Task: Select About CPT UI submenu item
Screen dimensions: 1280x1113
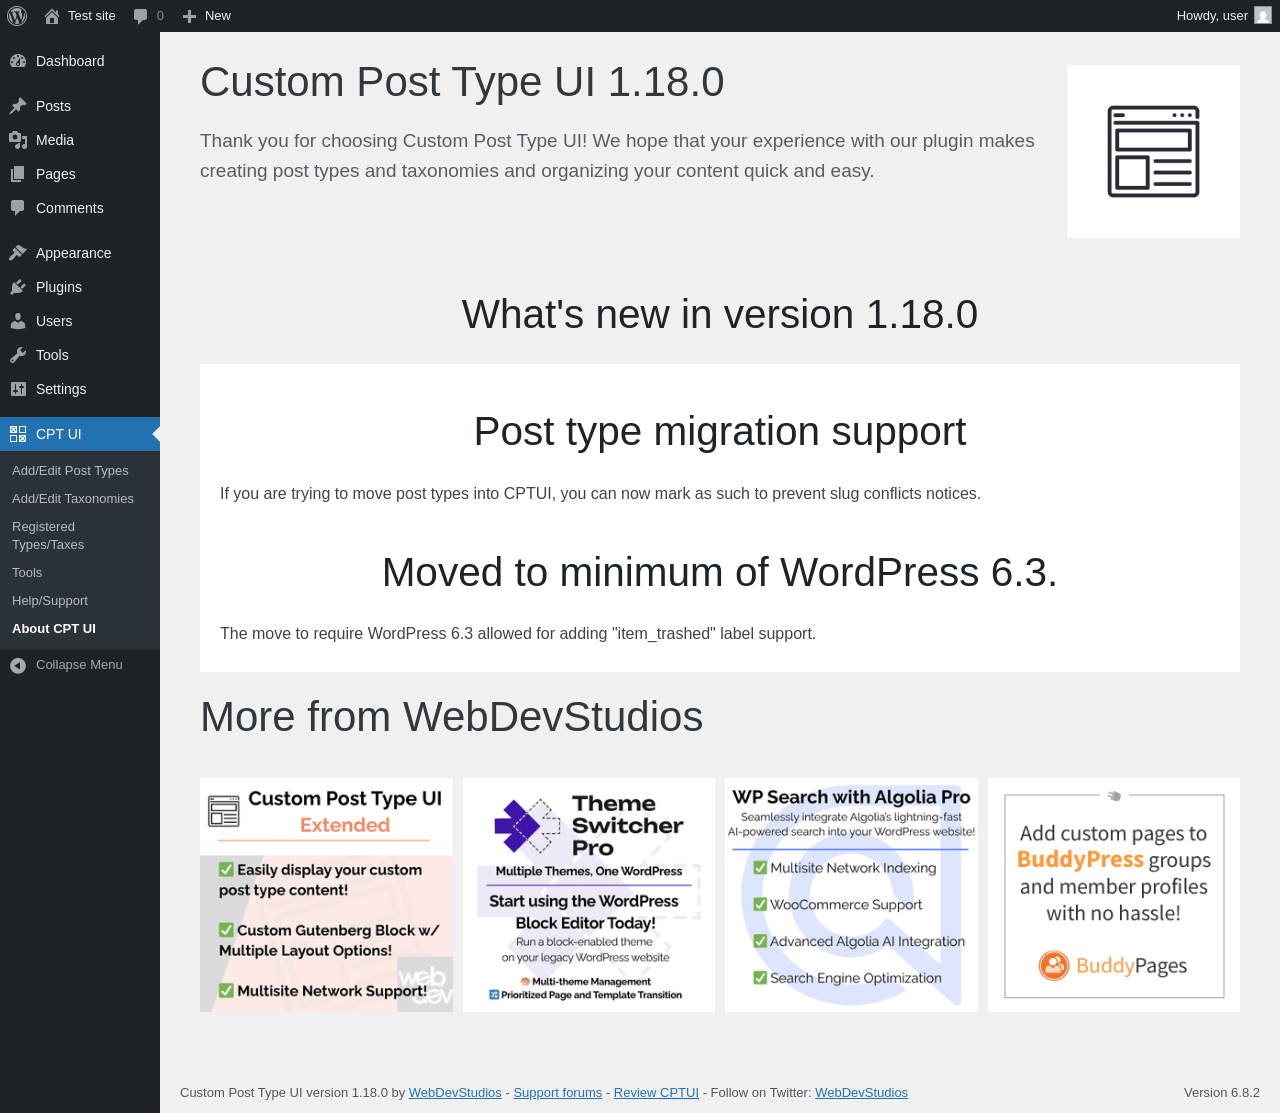Action: (x=54, y=629)
